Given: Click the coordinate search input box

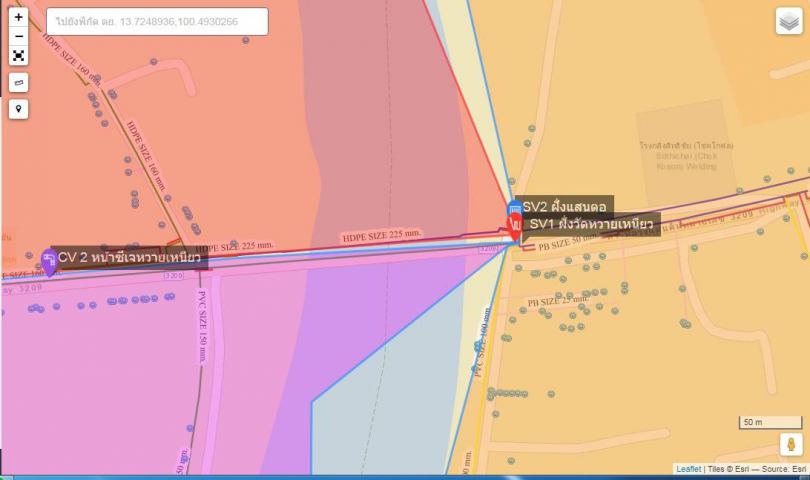Looking at the screenshot, I should [157, 22].
